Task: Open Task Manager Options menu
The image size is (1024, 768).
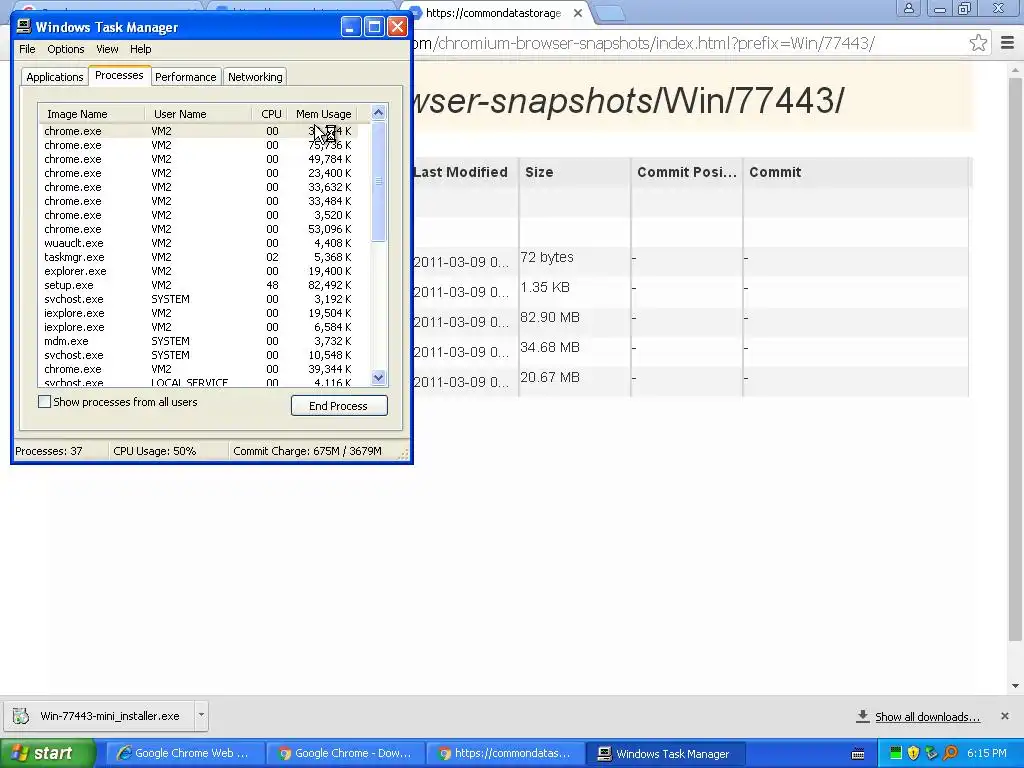Action: pyautogui.click(x=65, y=49)
